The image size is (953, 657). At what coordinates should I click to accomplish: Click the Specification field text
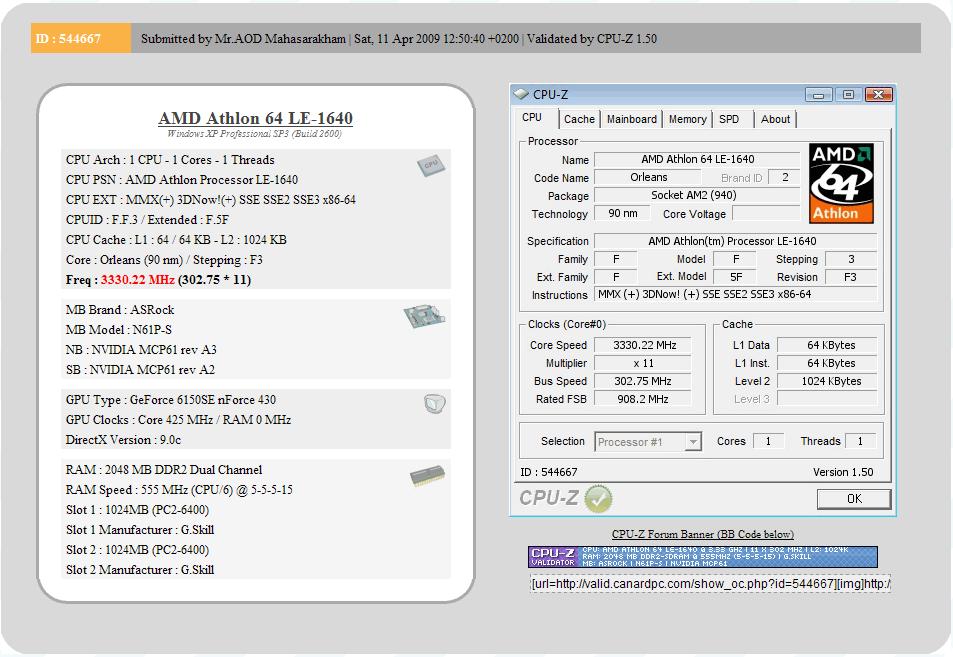(735, 241)
